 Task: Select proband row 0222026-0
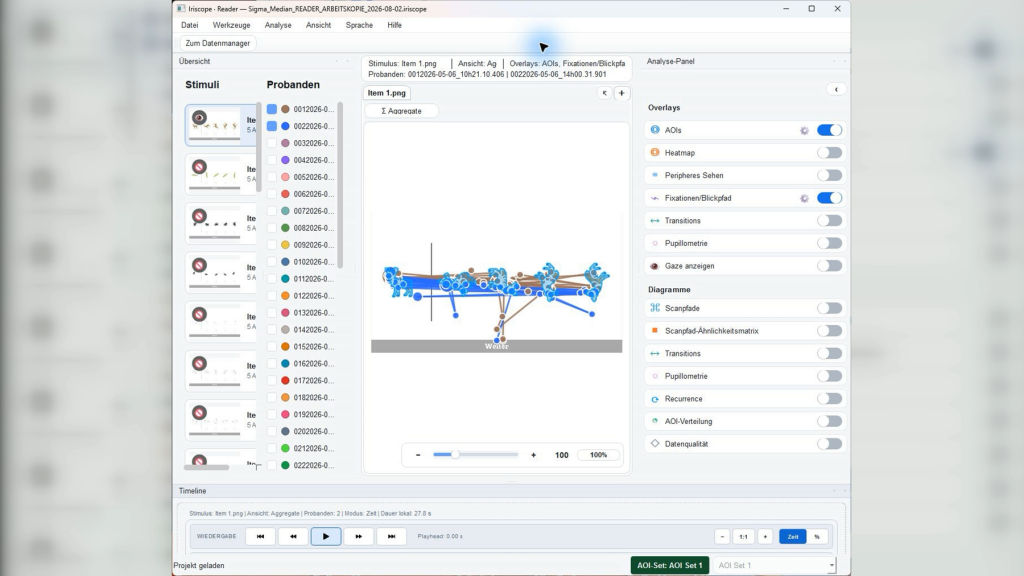click(302, 466)
